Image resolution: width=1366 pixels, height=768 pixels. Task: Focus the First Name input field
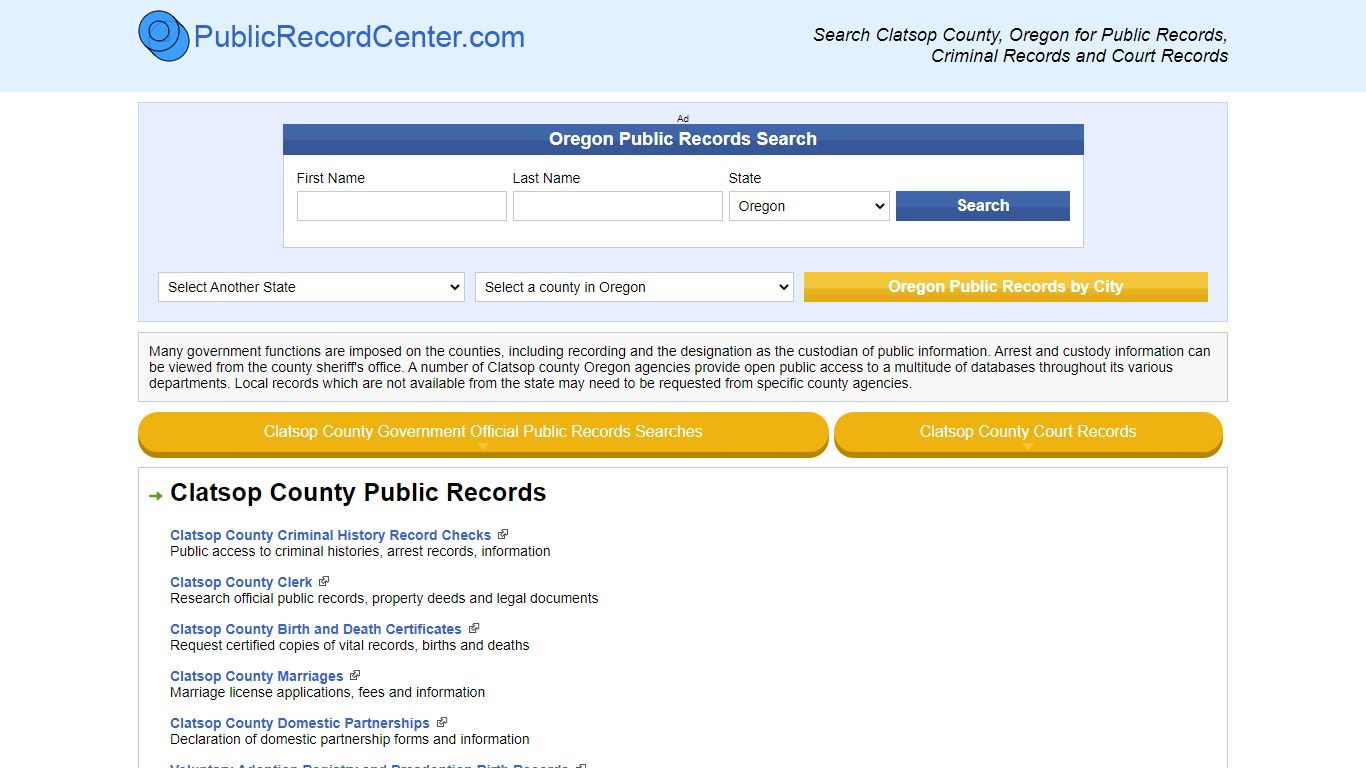402,206
